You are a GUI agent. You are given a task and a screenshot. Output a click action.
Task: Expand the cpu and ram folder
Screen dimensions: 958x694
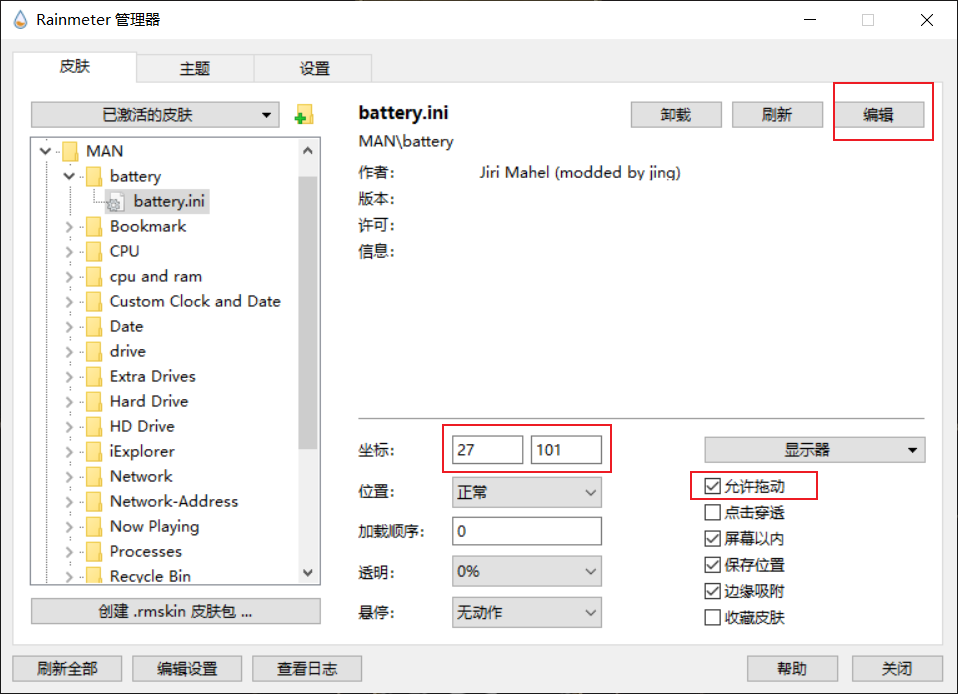tap(69, 277)
